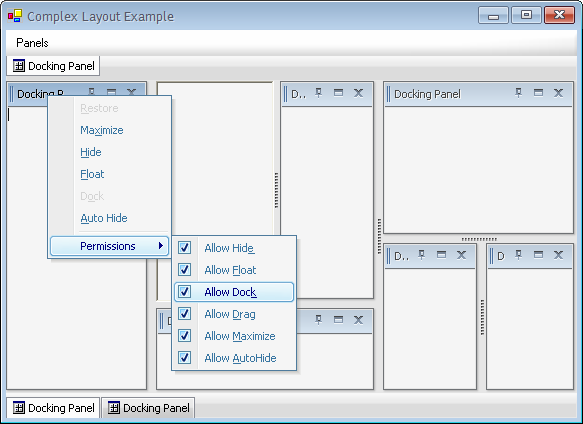Open the Panels menu
The width and height of the screenshot is (583, 424).
tap(32, 43)
